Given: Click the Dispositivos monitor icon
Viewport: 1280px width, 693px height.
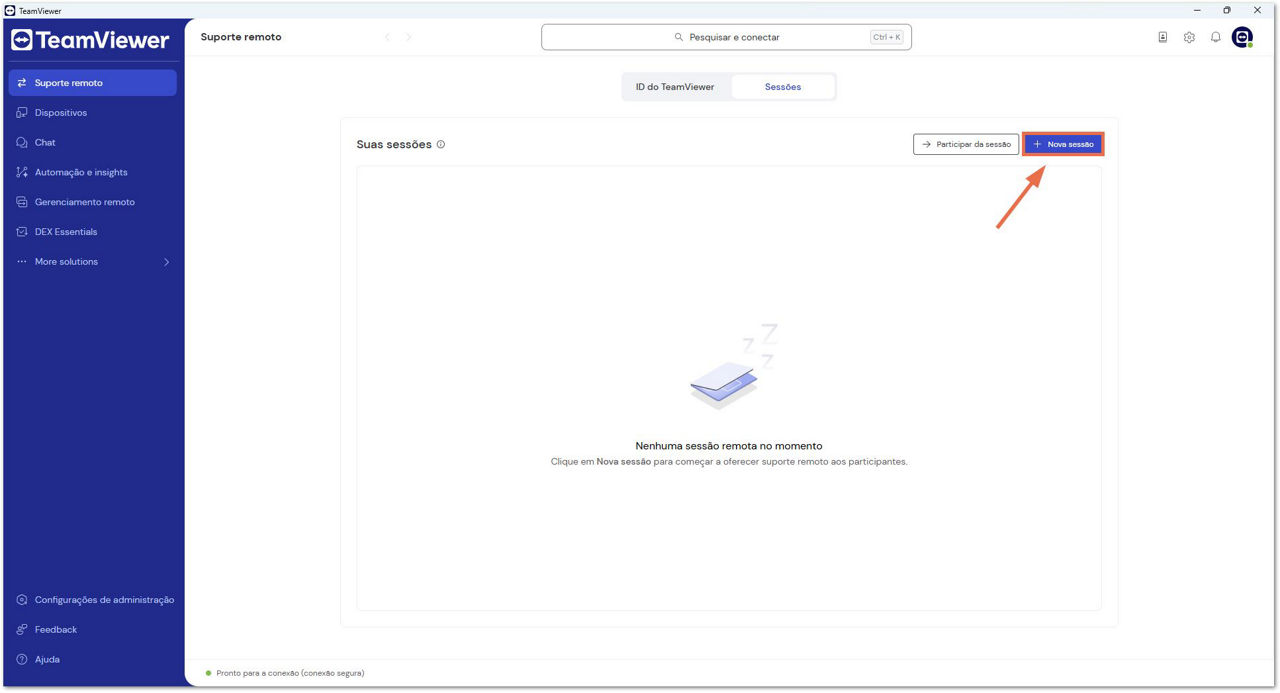Looking at the screenshot, I should click(x=22, y=113).
